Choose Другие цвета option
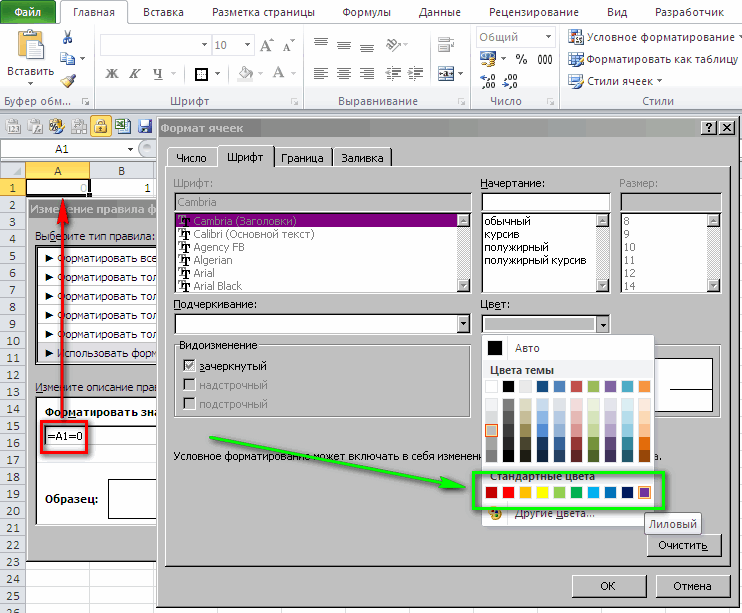This screenshot has width=742, height=613. coord(554,514)
